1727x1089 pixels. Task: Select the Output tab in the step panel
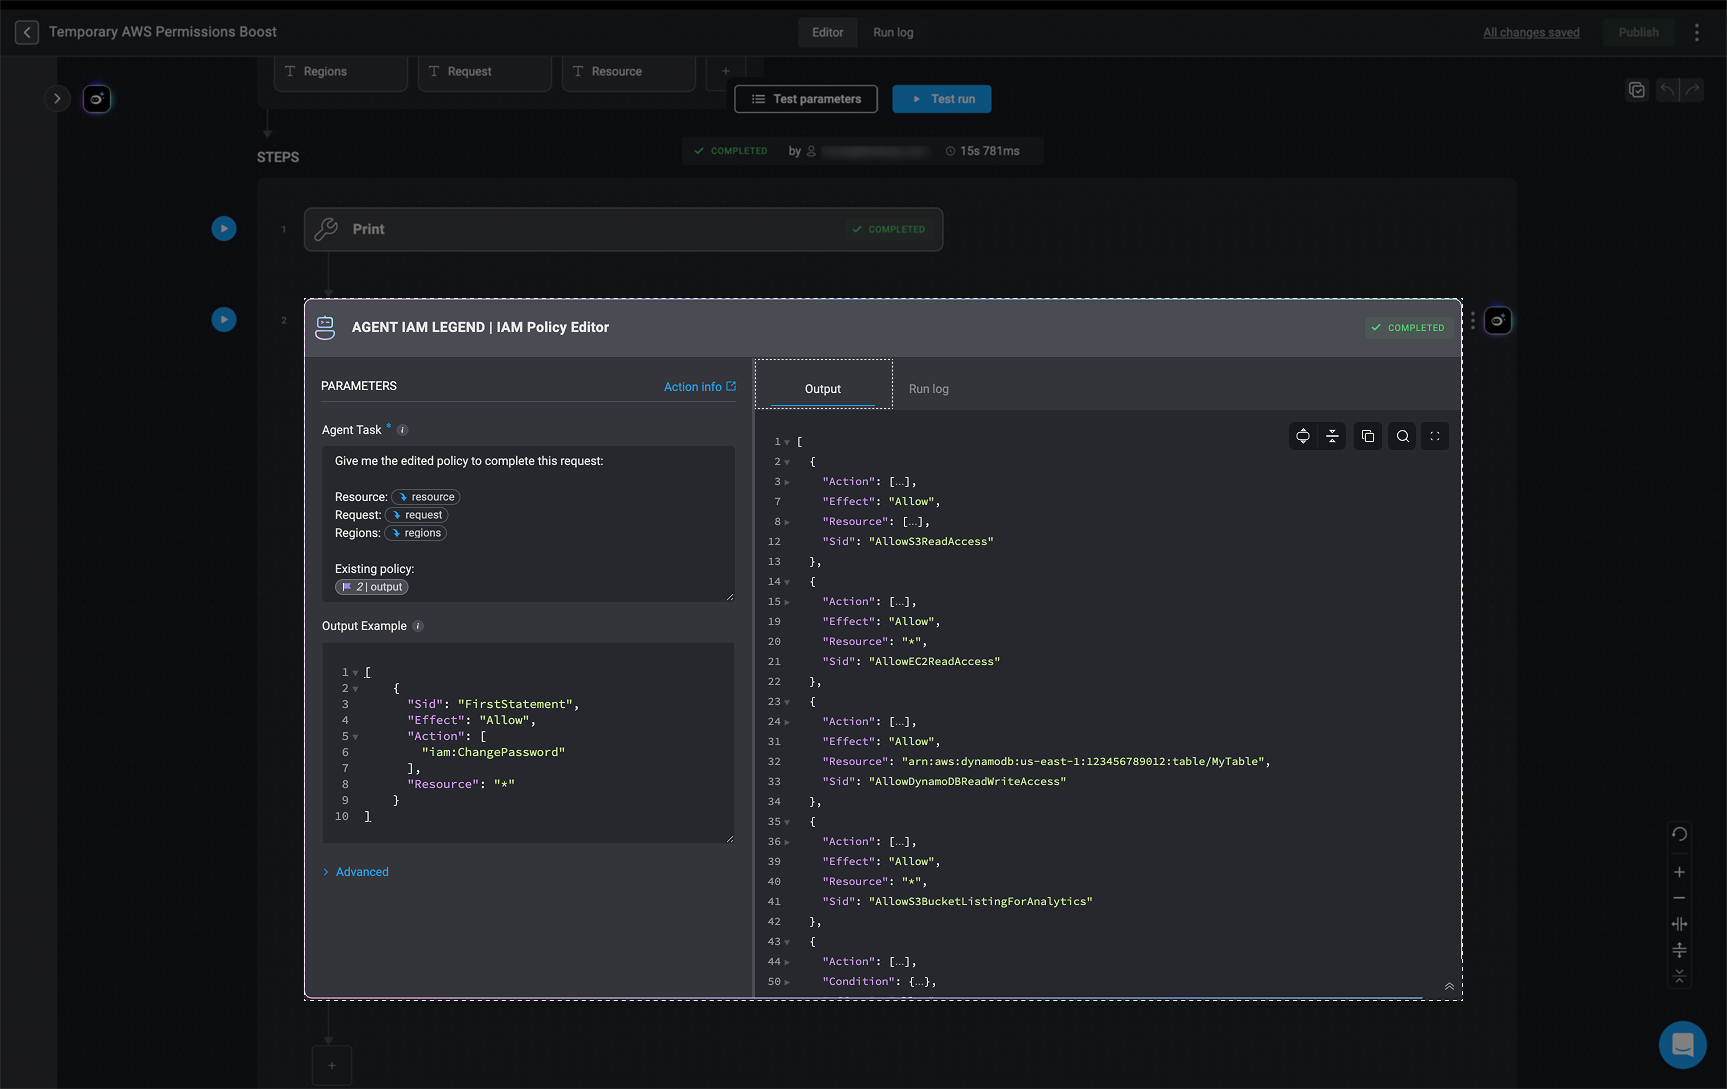(x=823, y=389)
